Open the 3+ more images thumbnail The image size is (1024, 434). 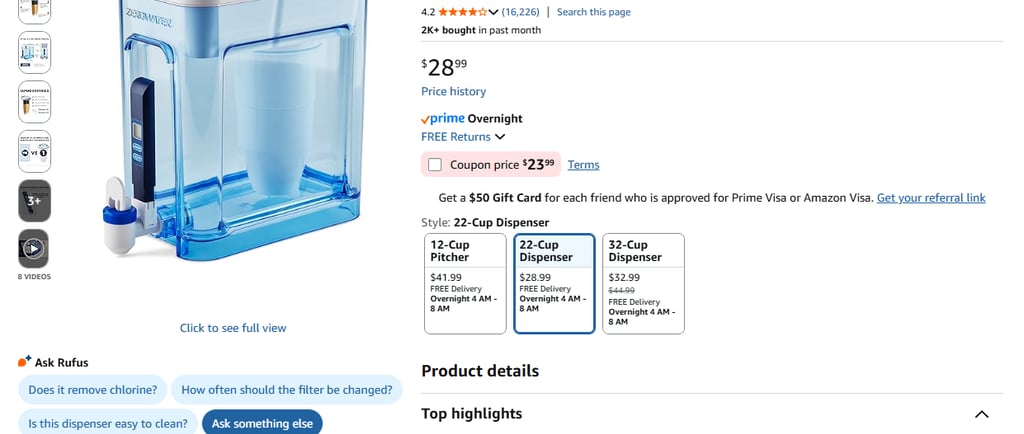click(34, 200)
